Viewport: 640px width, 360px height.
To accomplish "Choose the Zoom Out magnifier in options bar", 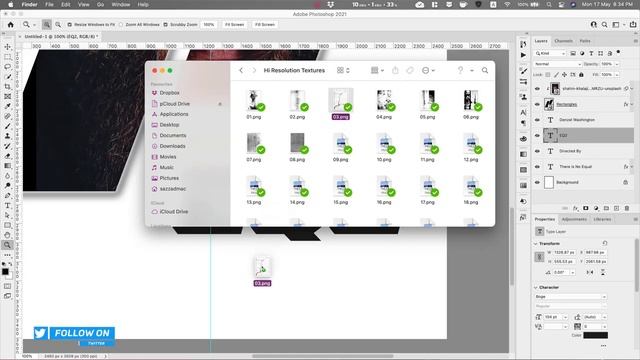I will click(58, 24).
